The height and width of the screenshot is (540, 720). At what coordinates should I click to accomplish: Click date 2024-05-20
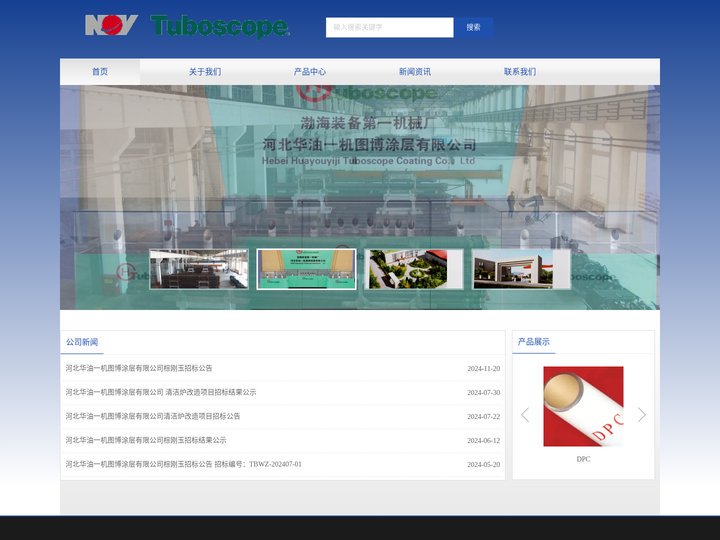[x=484, y=465]
